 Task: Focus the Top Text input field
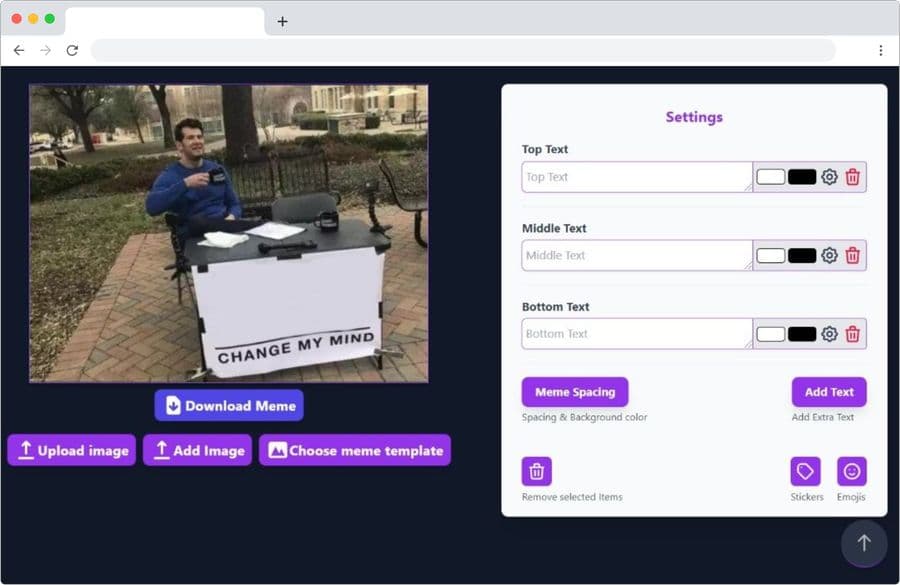pyautogui.click(x=637, y=177)
